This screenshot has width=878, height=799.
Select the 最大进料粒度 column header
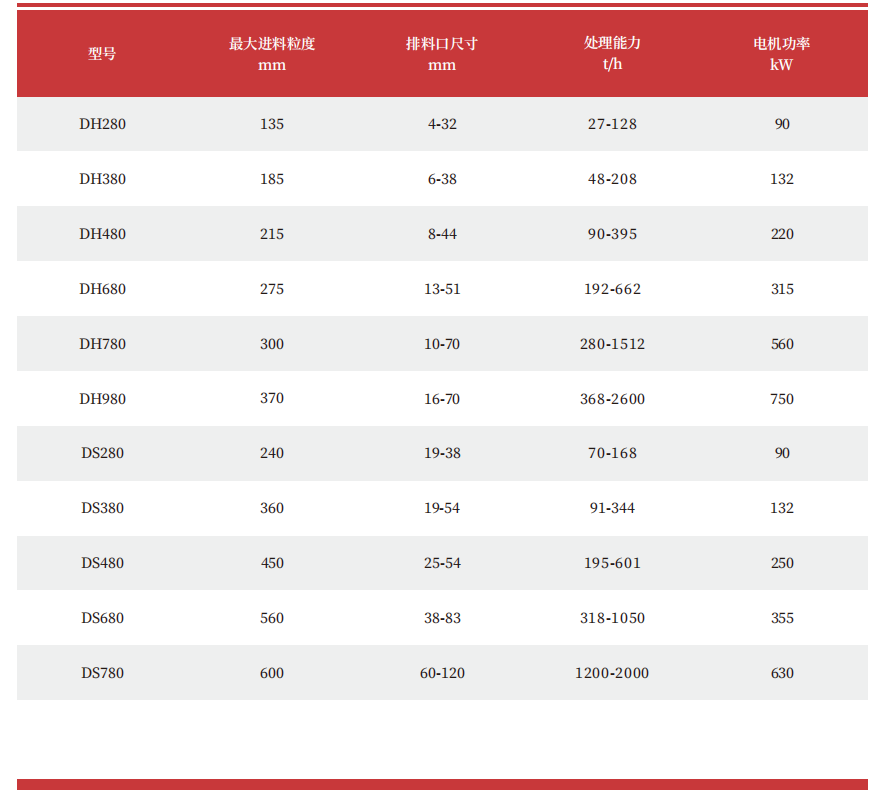point(272,54)
